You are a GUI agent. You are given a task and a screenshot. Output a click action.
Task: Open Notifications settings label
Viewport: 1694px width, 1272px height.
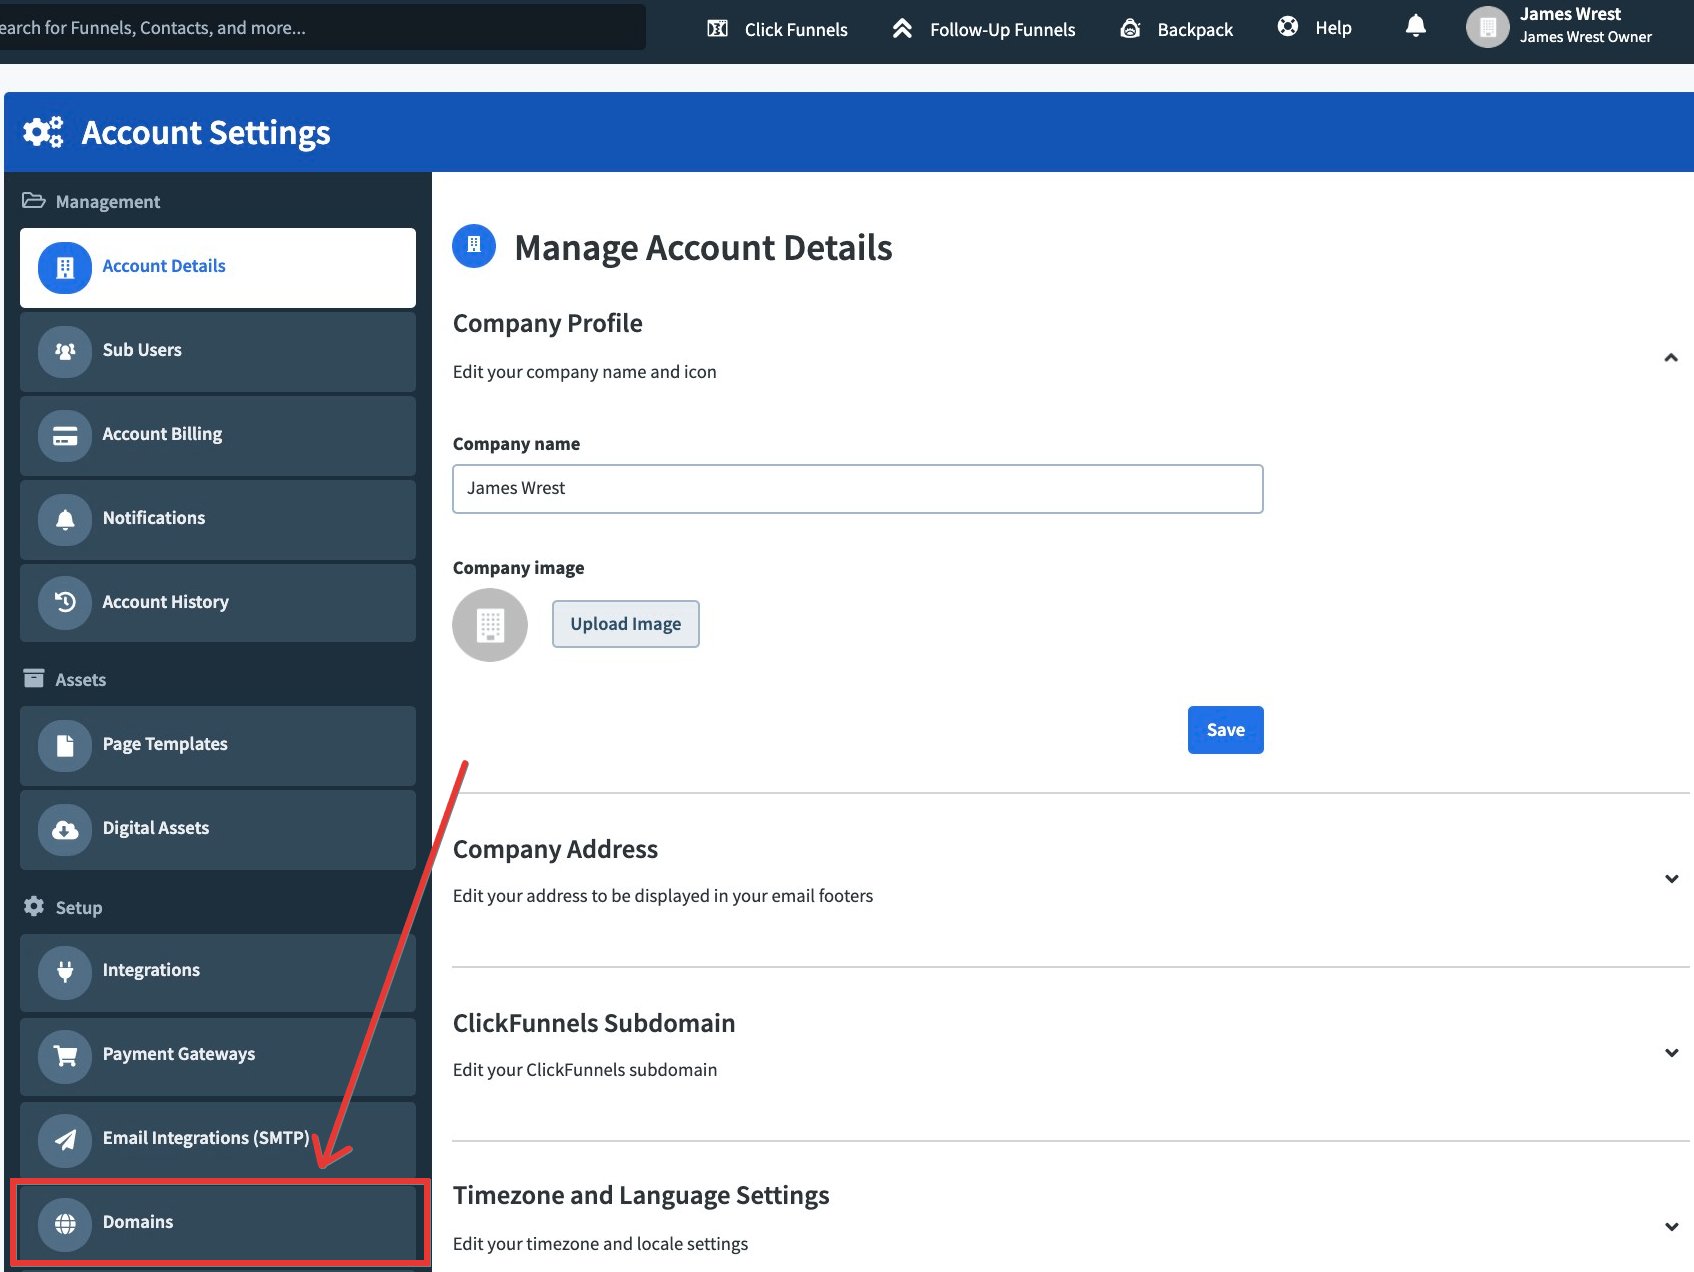(x=153, y=518)
